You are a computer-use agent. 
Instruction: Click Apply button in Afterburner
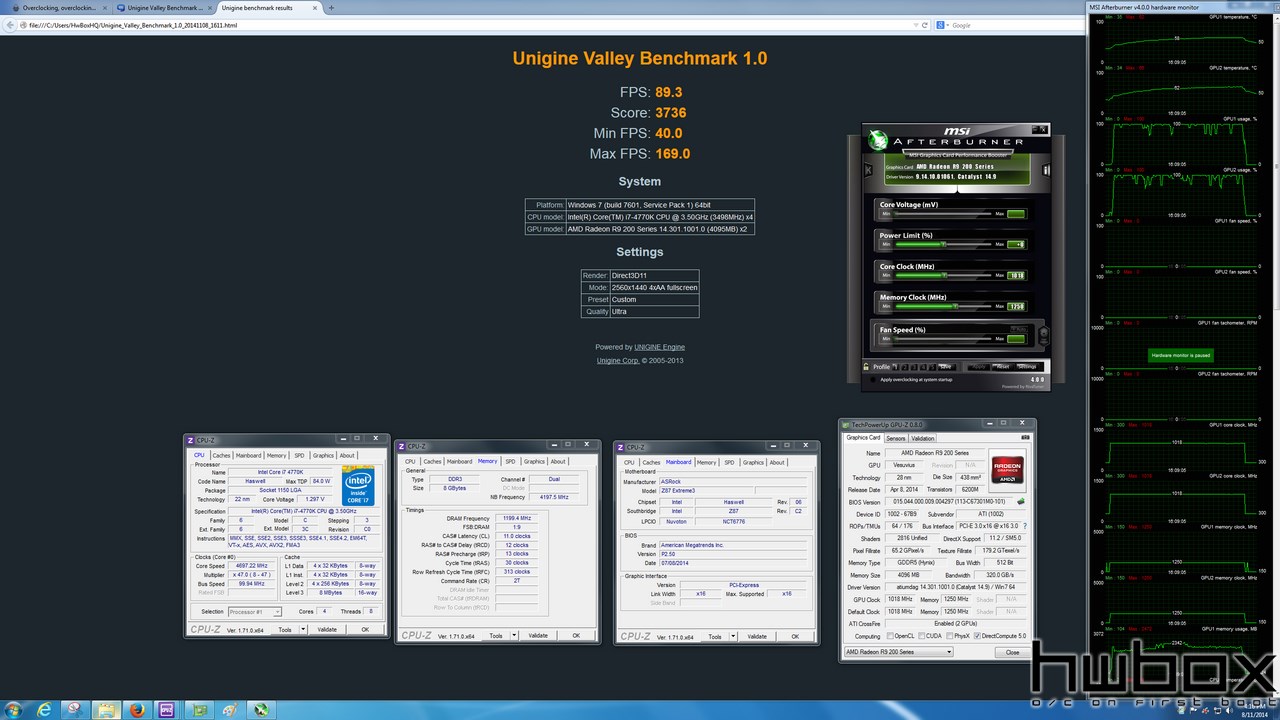pyautogui.click(x=979, y=366)
